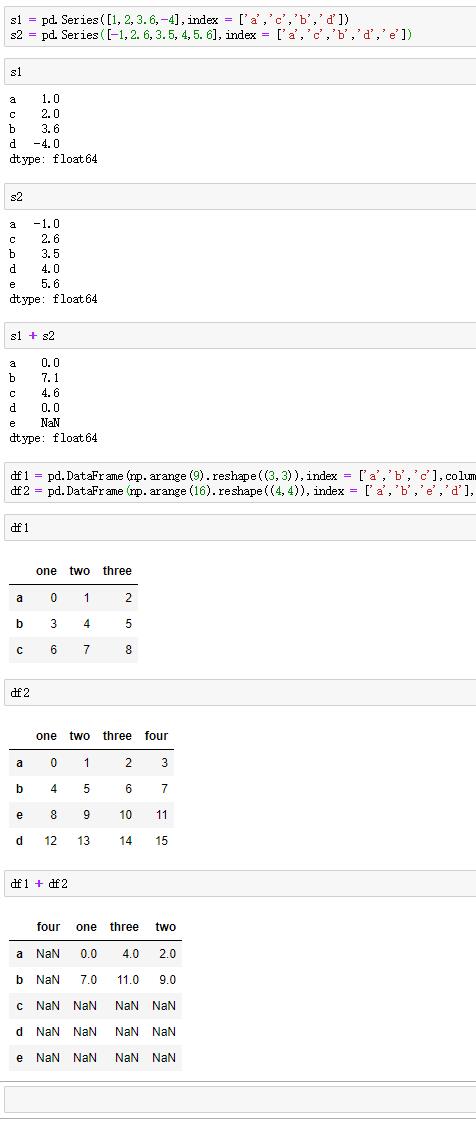Click the 'three' column header in df1 table
The image size is (476, 1121).
click(117, 571)
